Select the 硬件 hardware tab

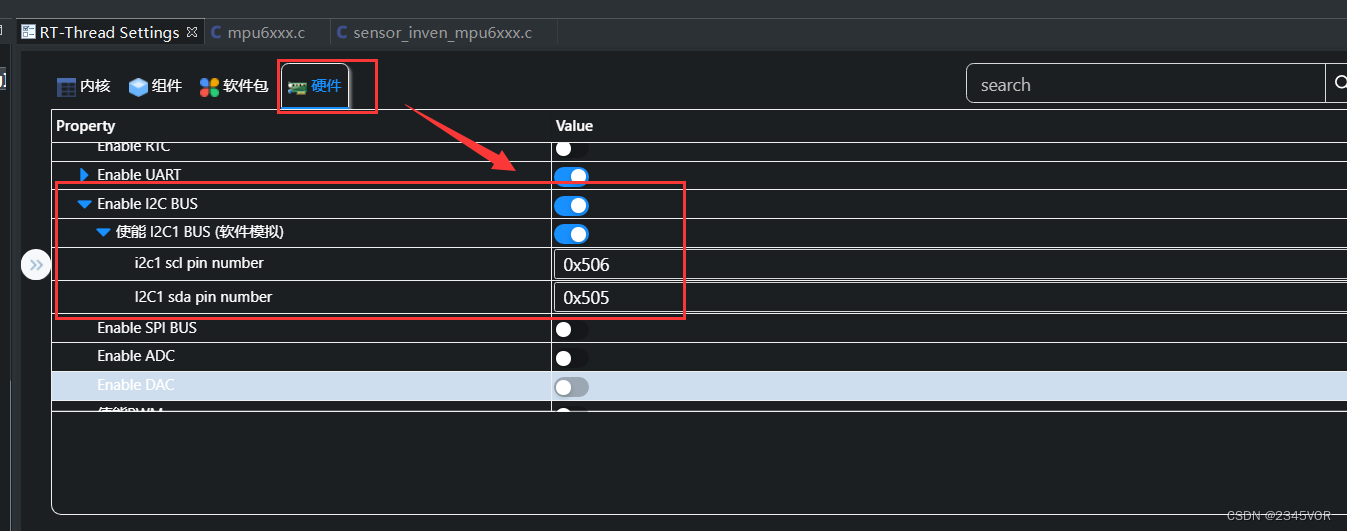click(315, 86)
